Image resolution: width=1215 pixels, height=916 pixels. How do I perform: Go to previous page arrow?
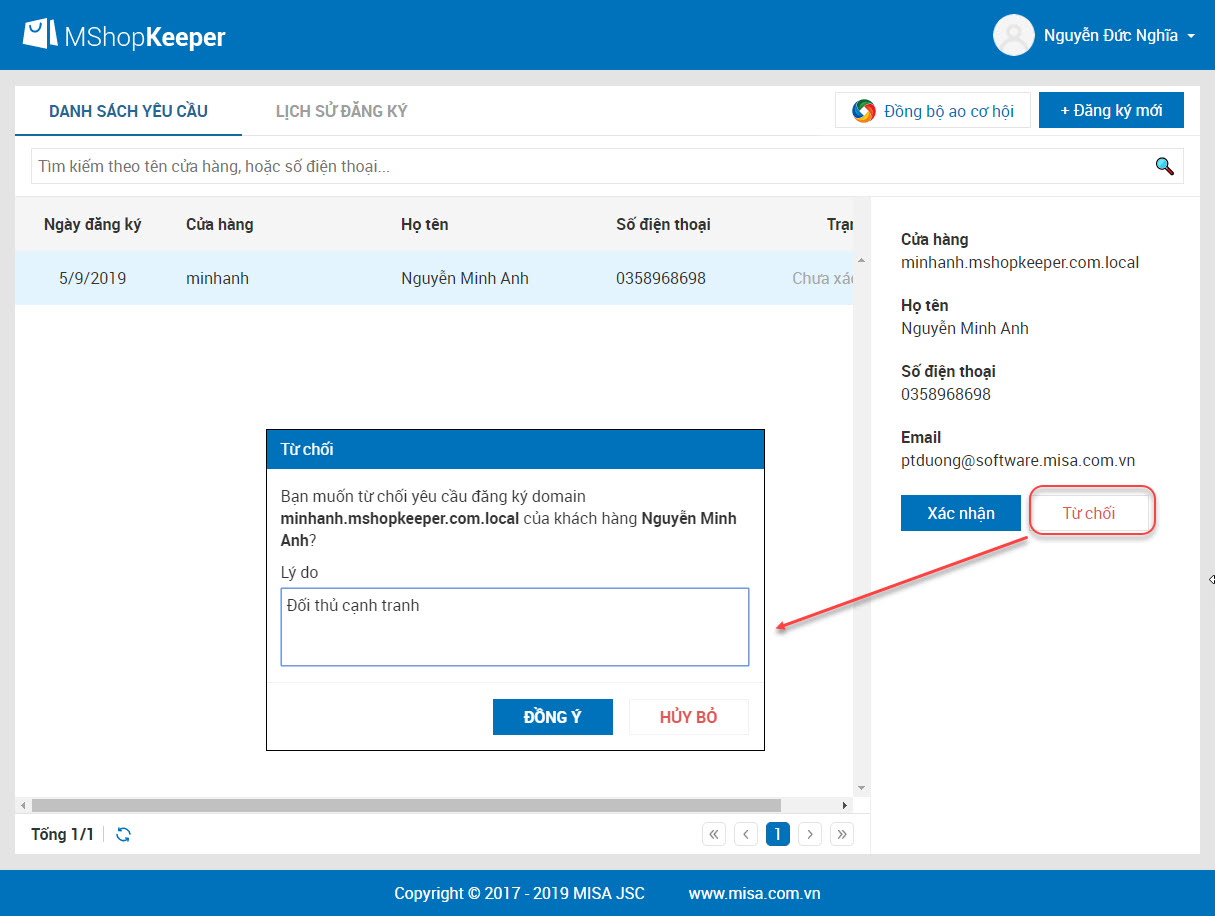(x=746, y=834)
